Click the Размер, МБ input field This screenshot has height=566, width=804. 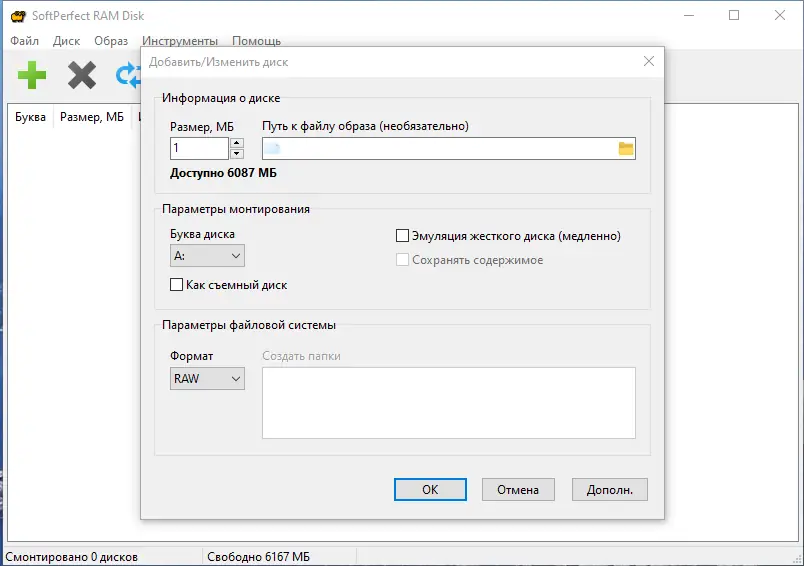point(199,149)
